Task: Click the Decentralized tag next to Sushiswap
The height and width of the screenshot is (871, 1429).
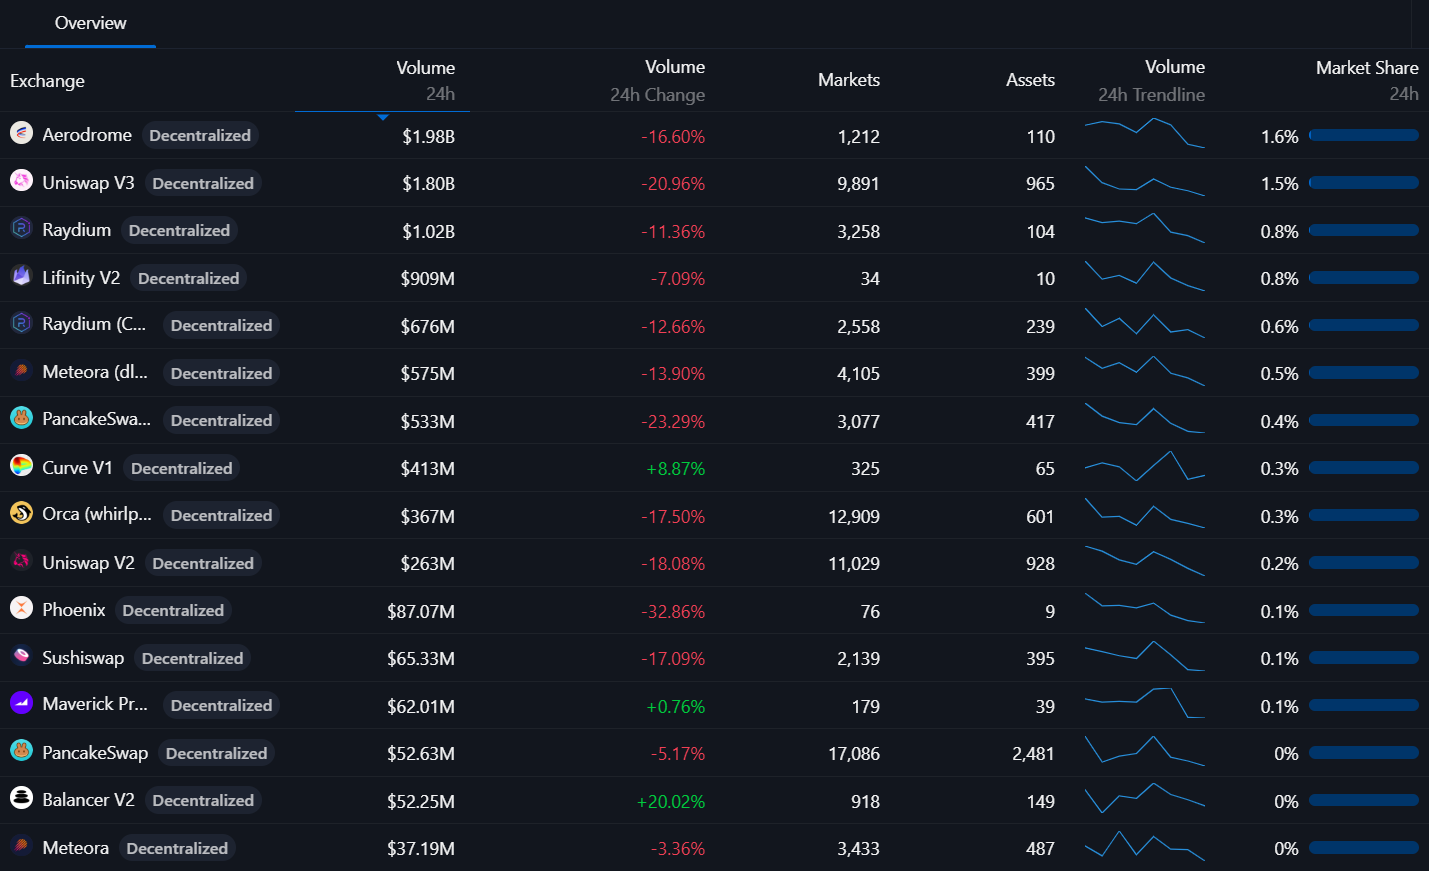Action: [192, 658]
